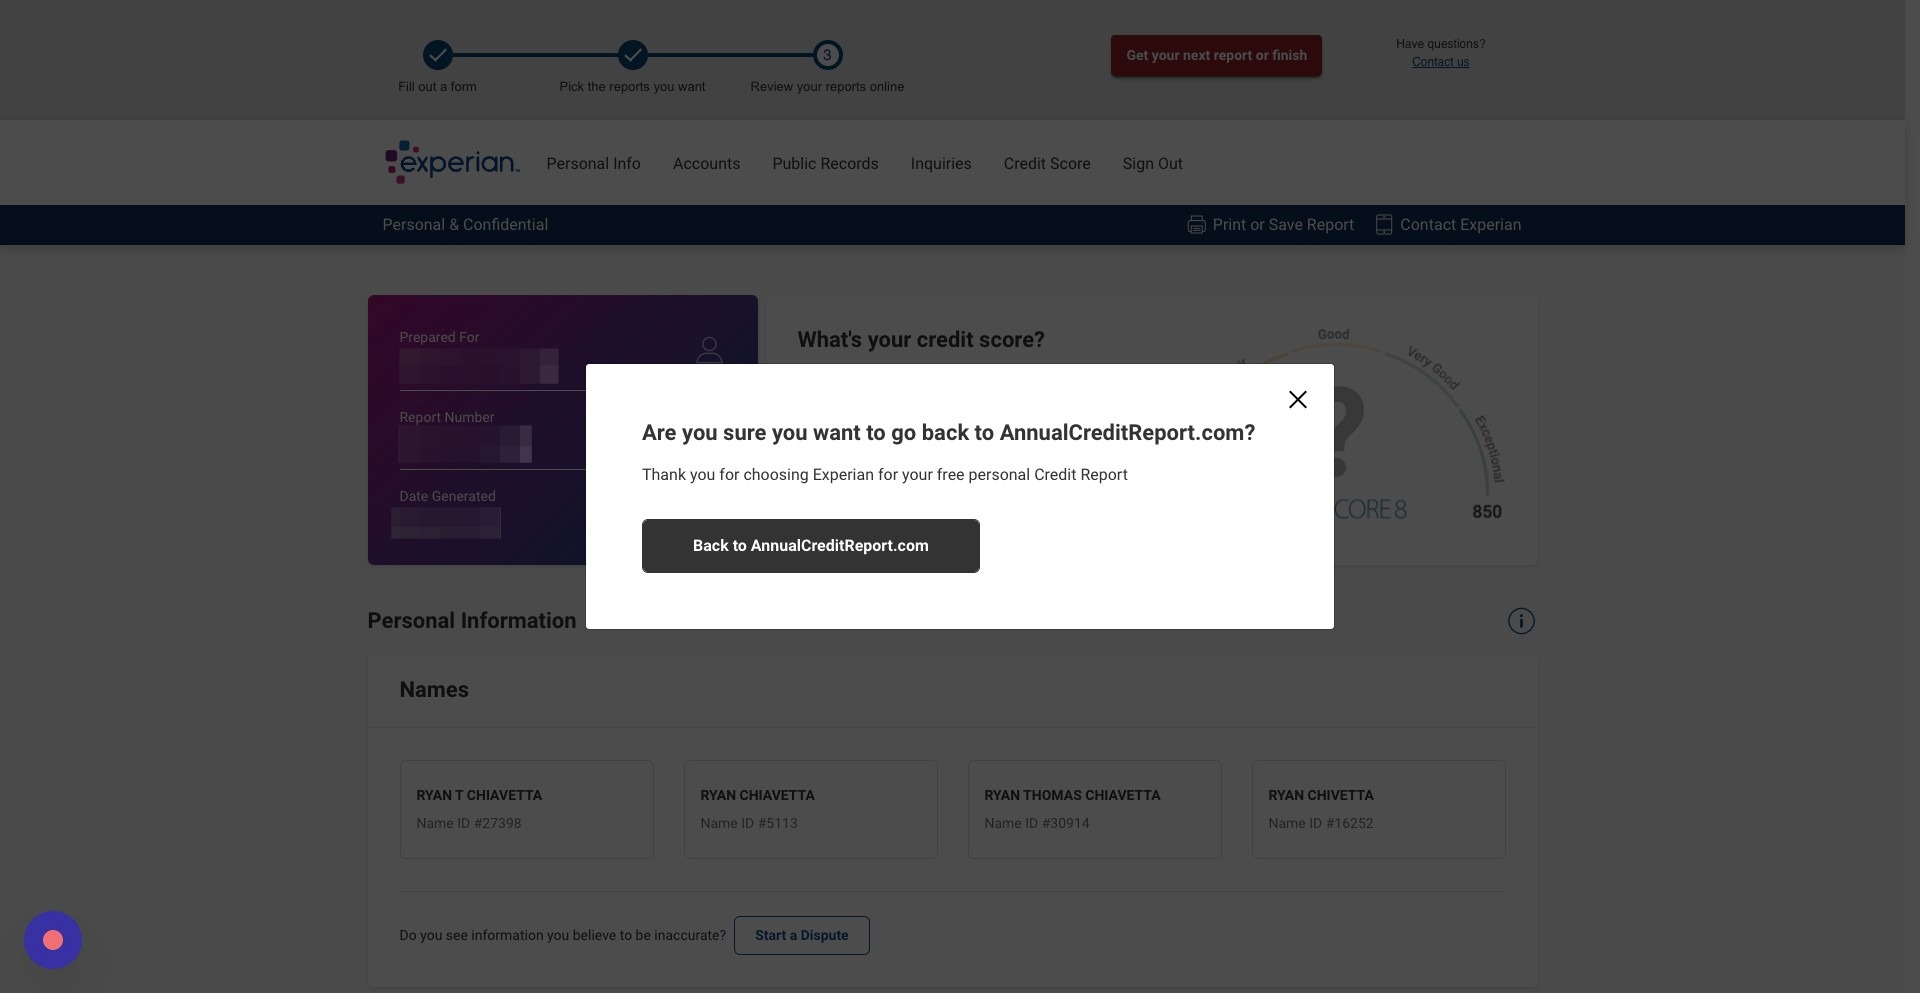Click the Fill out a form checkmark step
1920x993 pixels.
(437, 55)
